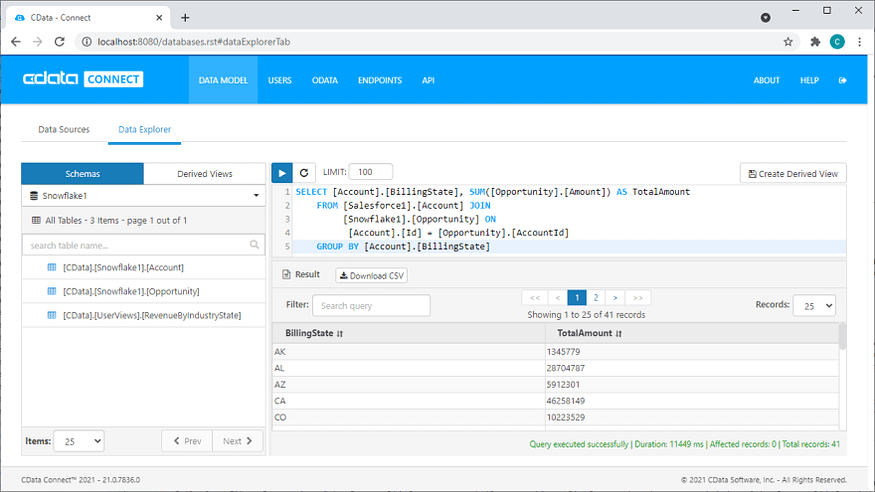Screen dimensions: 875x492
Task: Go to previous results page
Action: [557, 298]
